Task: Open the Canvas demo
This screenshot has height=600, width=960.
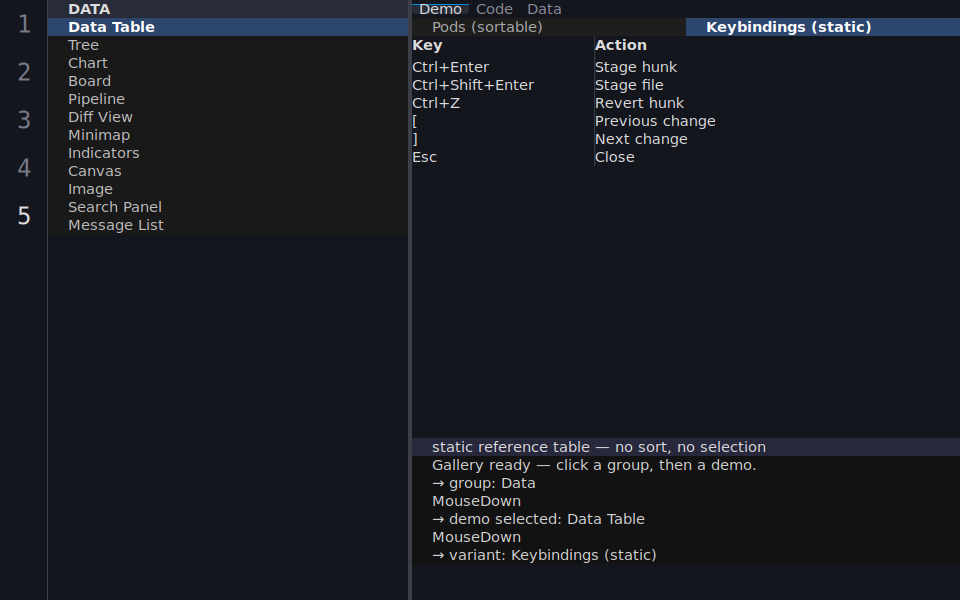Action: tap(228, 171)
